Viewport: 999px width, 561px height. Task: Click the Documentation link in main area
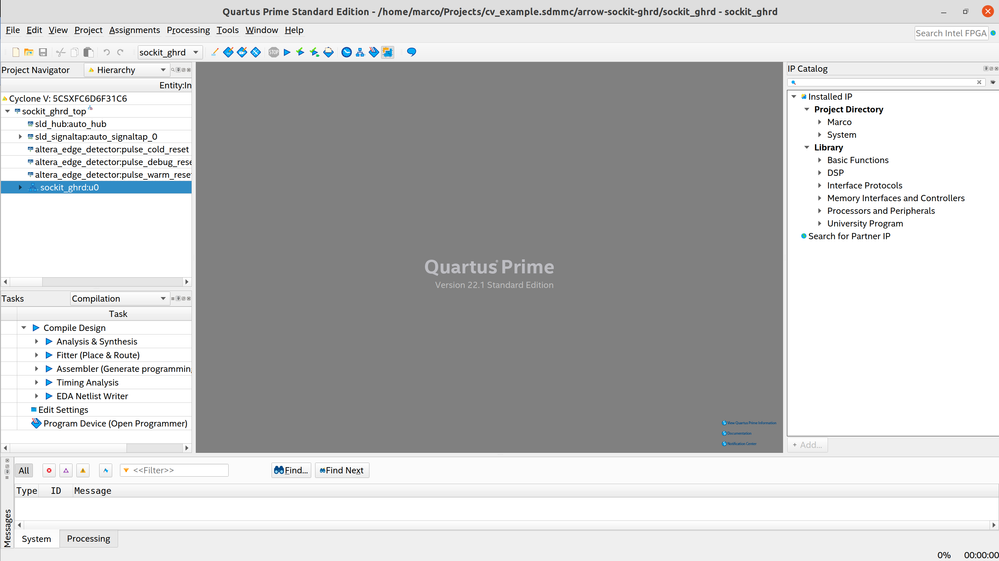[737, 433]
